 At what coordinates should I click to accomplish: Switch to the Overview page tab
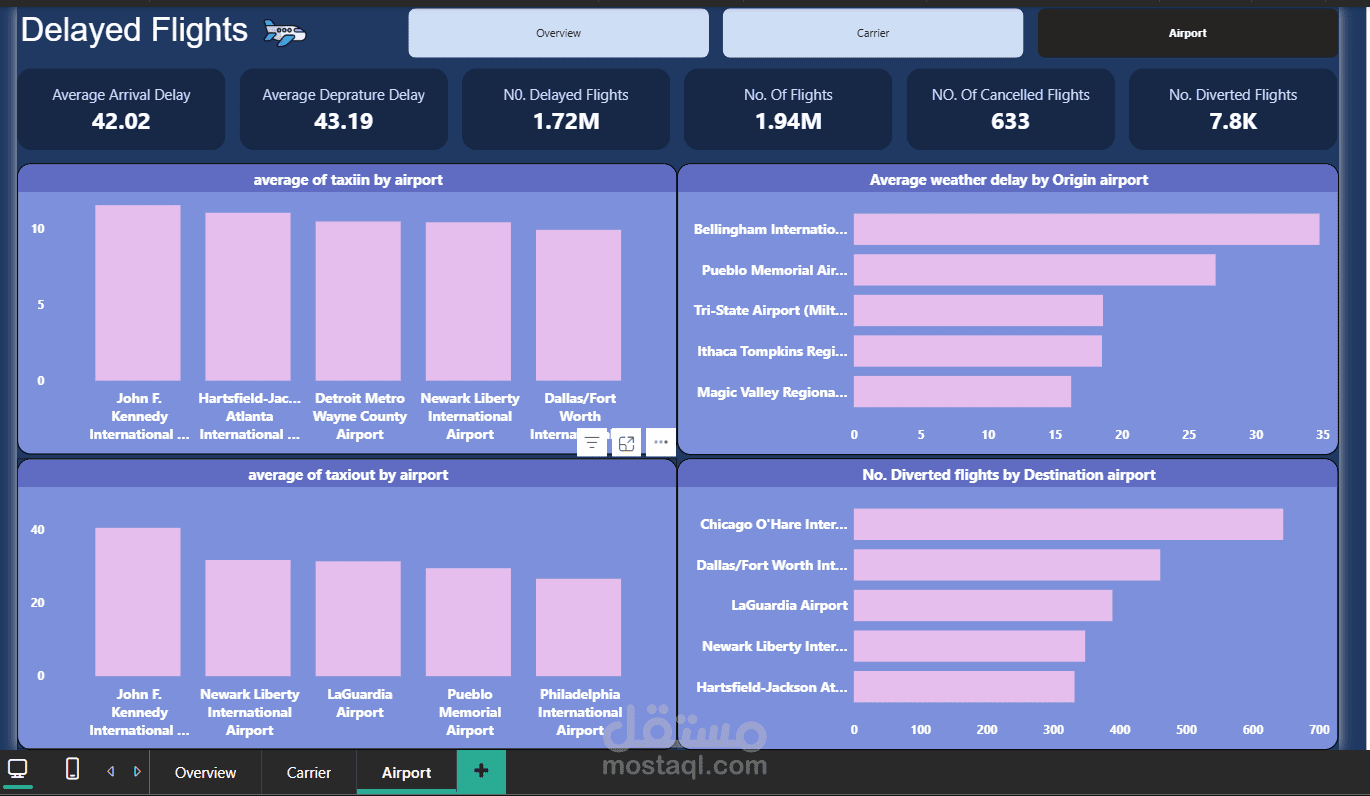(x=205, y=772)
